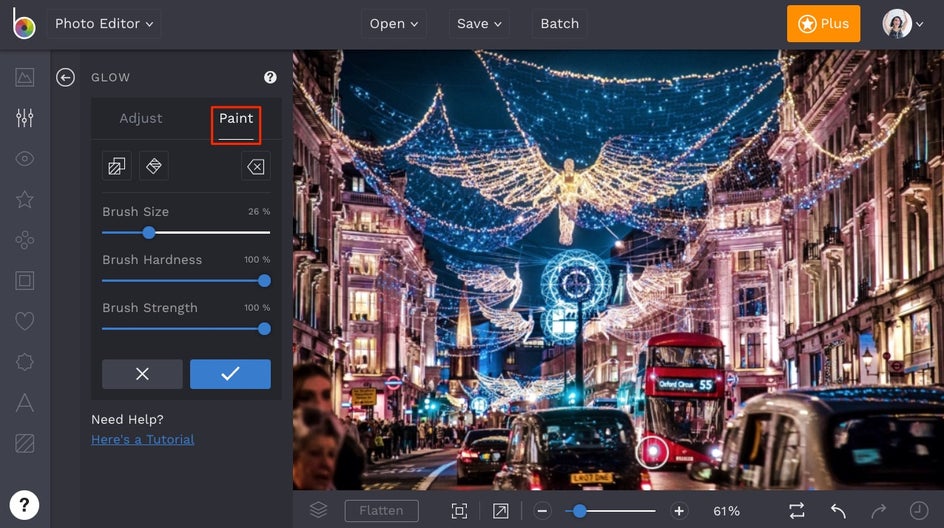Click the Brush Size 26 % value
Image resolution: width=944 pixels, height=528 pixels.
pos(259,211)
